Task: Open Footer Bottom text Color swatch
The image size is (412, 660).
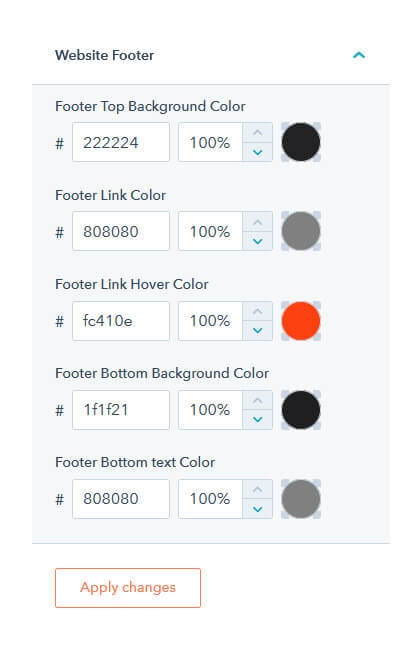Action: [301, 499]
